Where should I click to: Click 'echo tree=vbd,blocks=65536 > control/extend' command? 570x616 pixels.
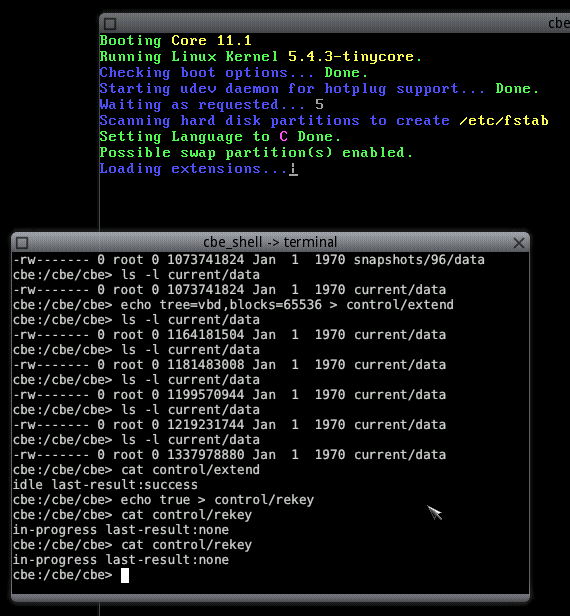287,305
